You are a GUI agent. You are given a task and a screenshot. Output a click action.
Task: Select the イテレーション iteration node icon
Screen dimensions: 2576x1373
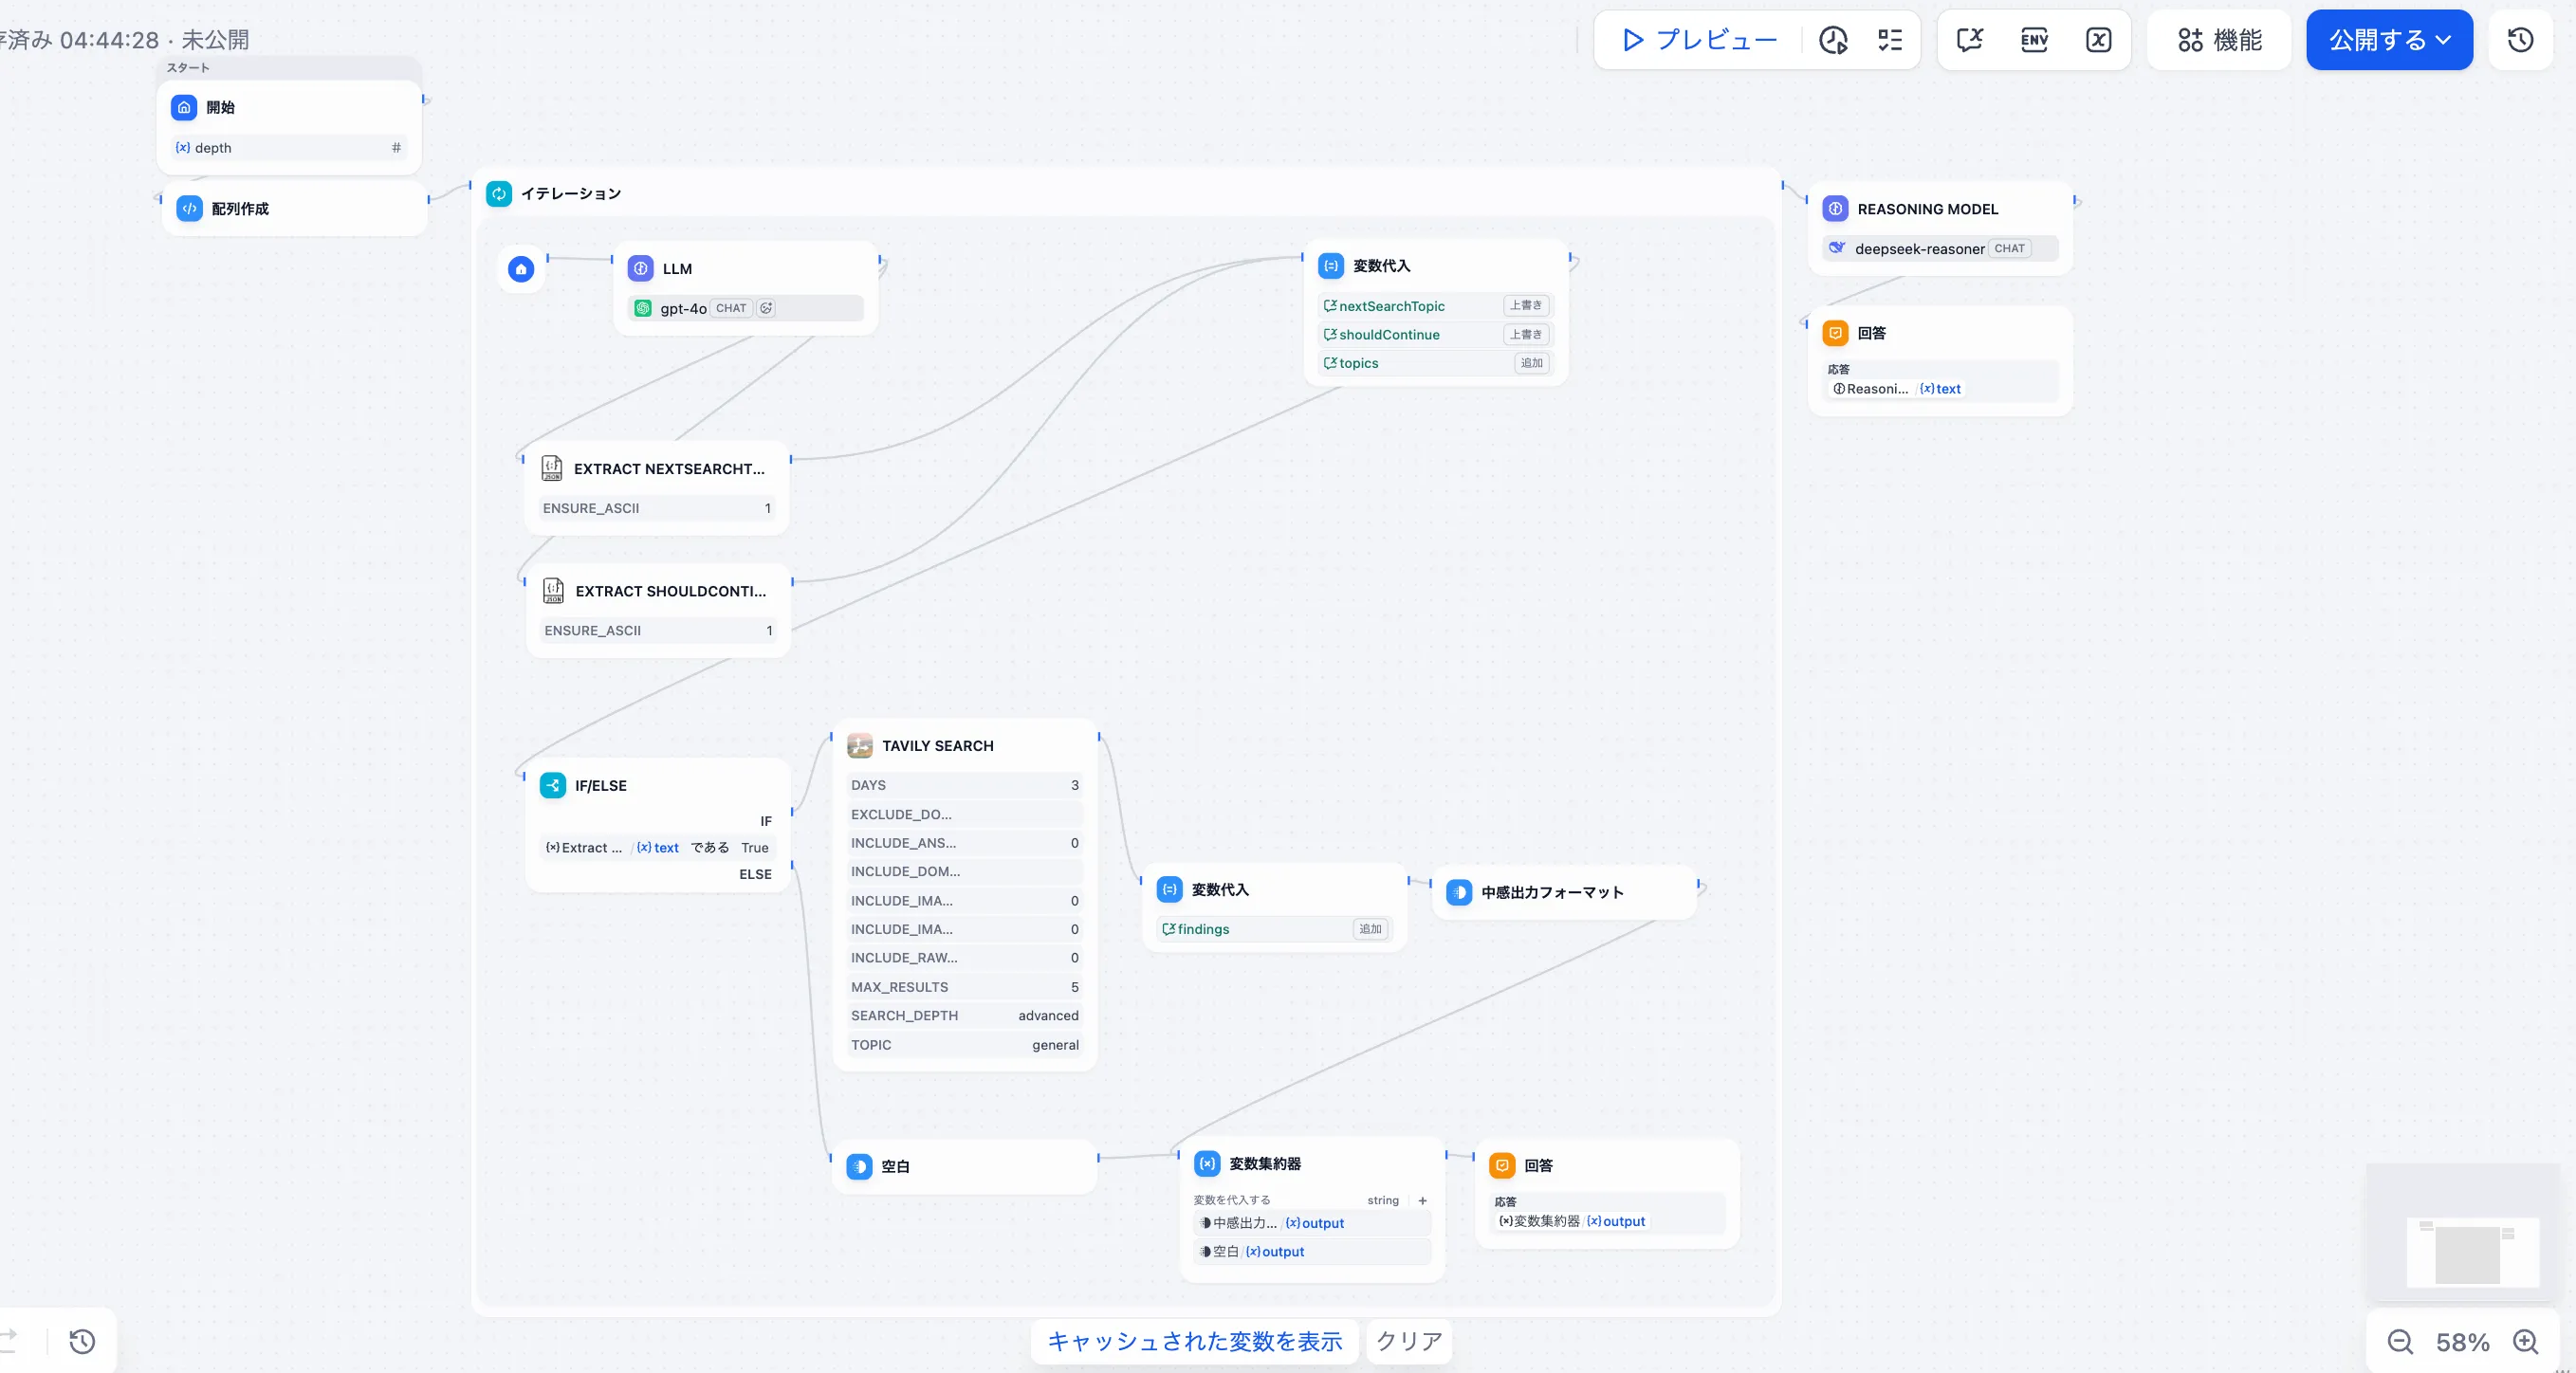click(498, 193)
